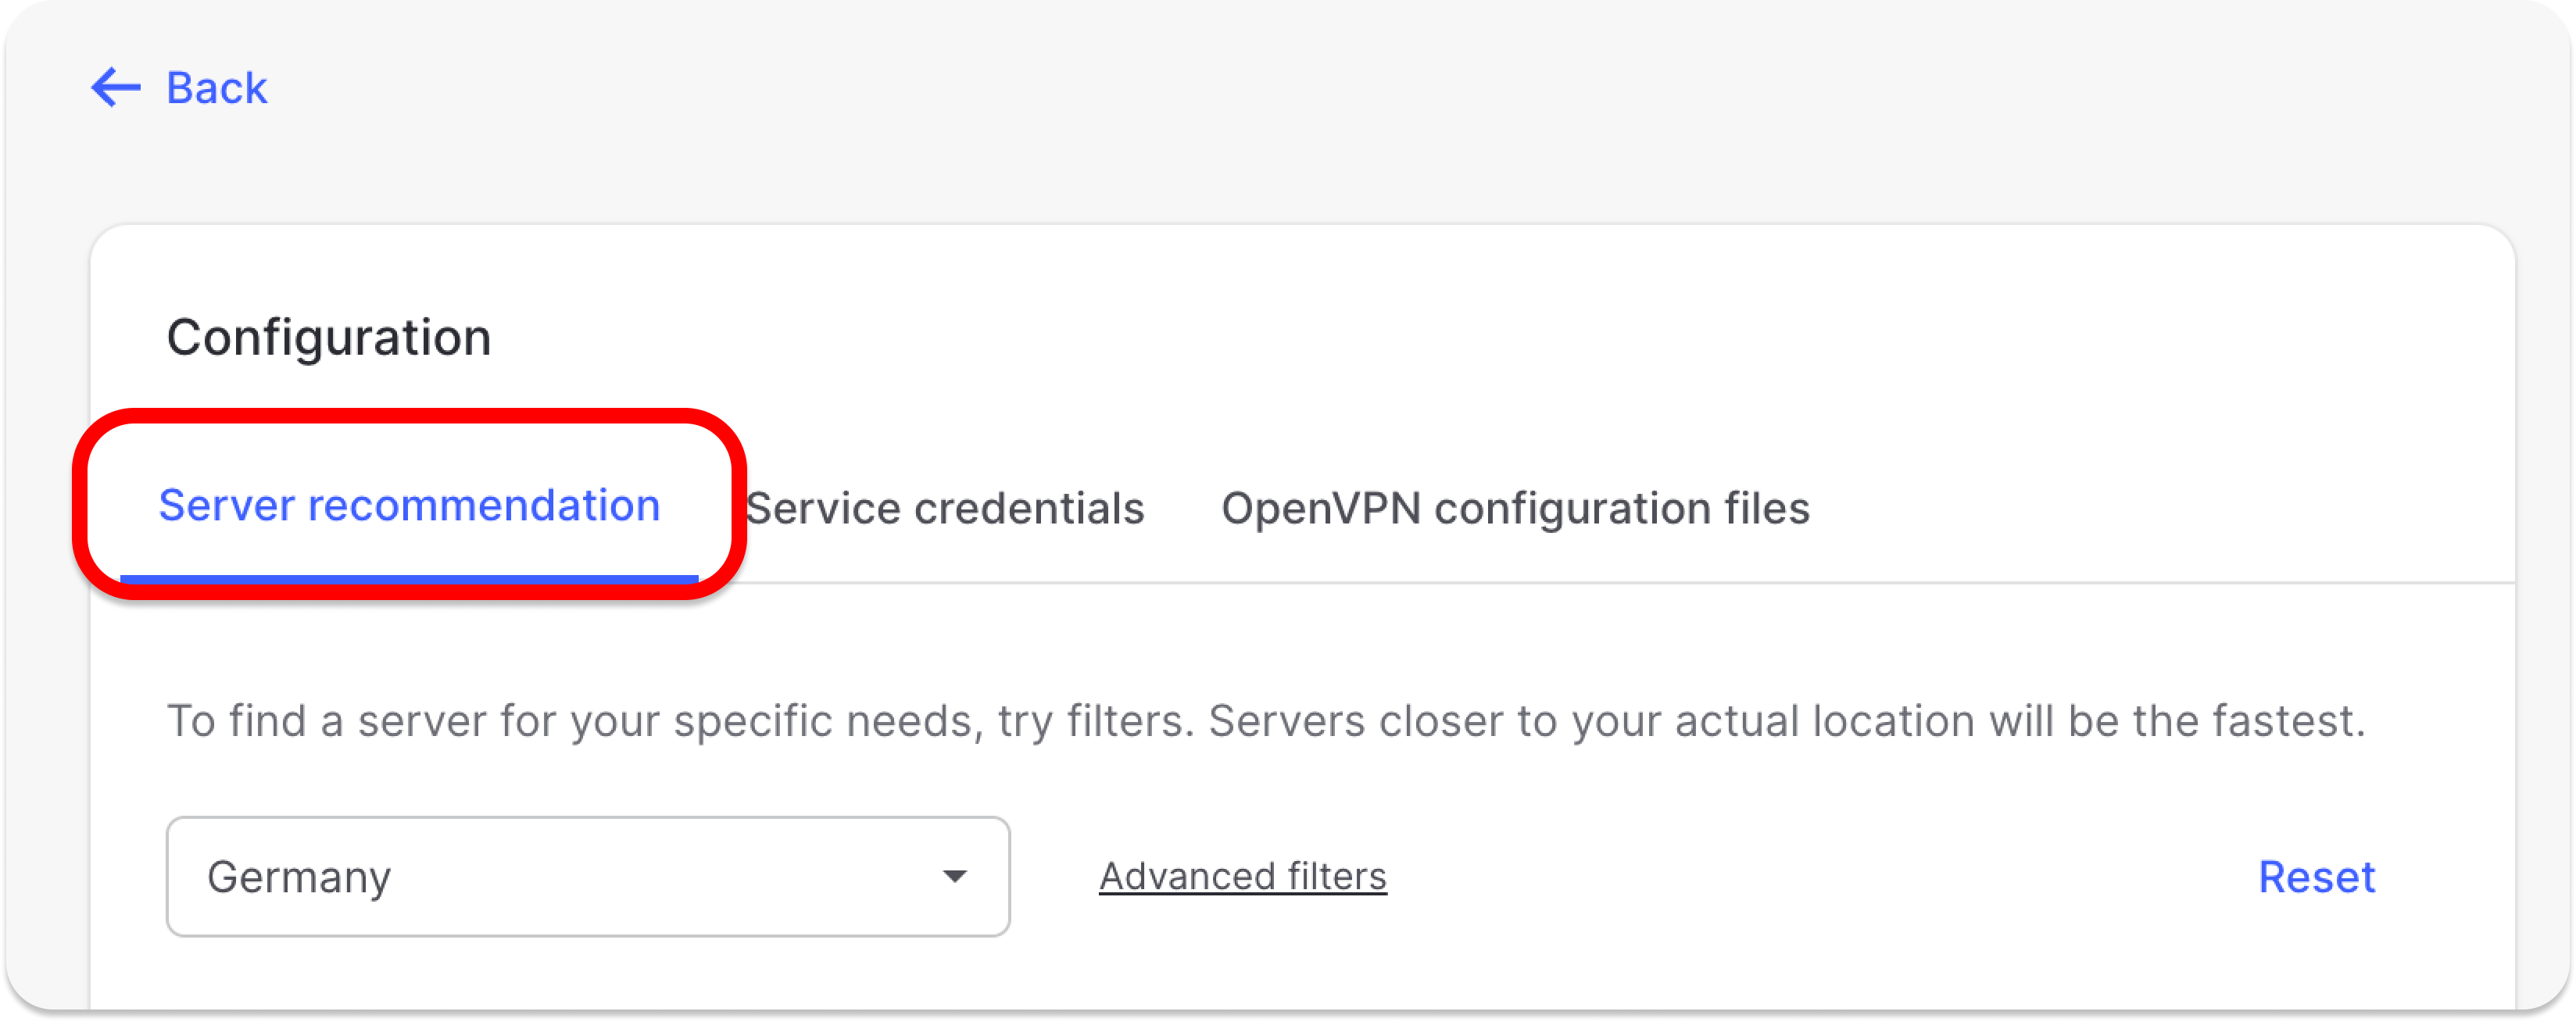Go back using the Back link
This screenshot has width=2576, height=1022.
click(x=216, y=88)
